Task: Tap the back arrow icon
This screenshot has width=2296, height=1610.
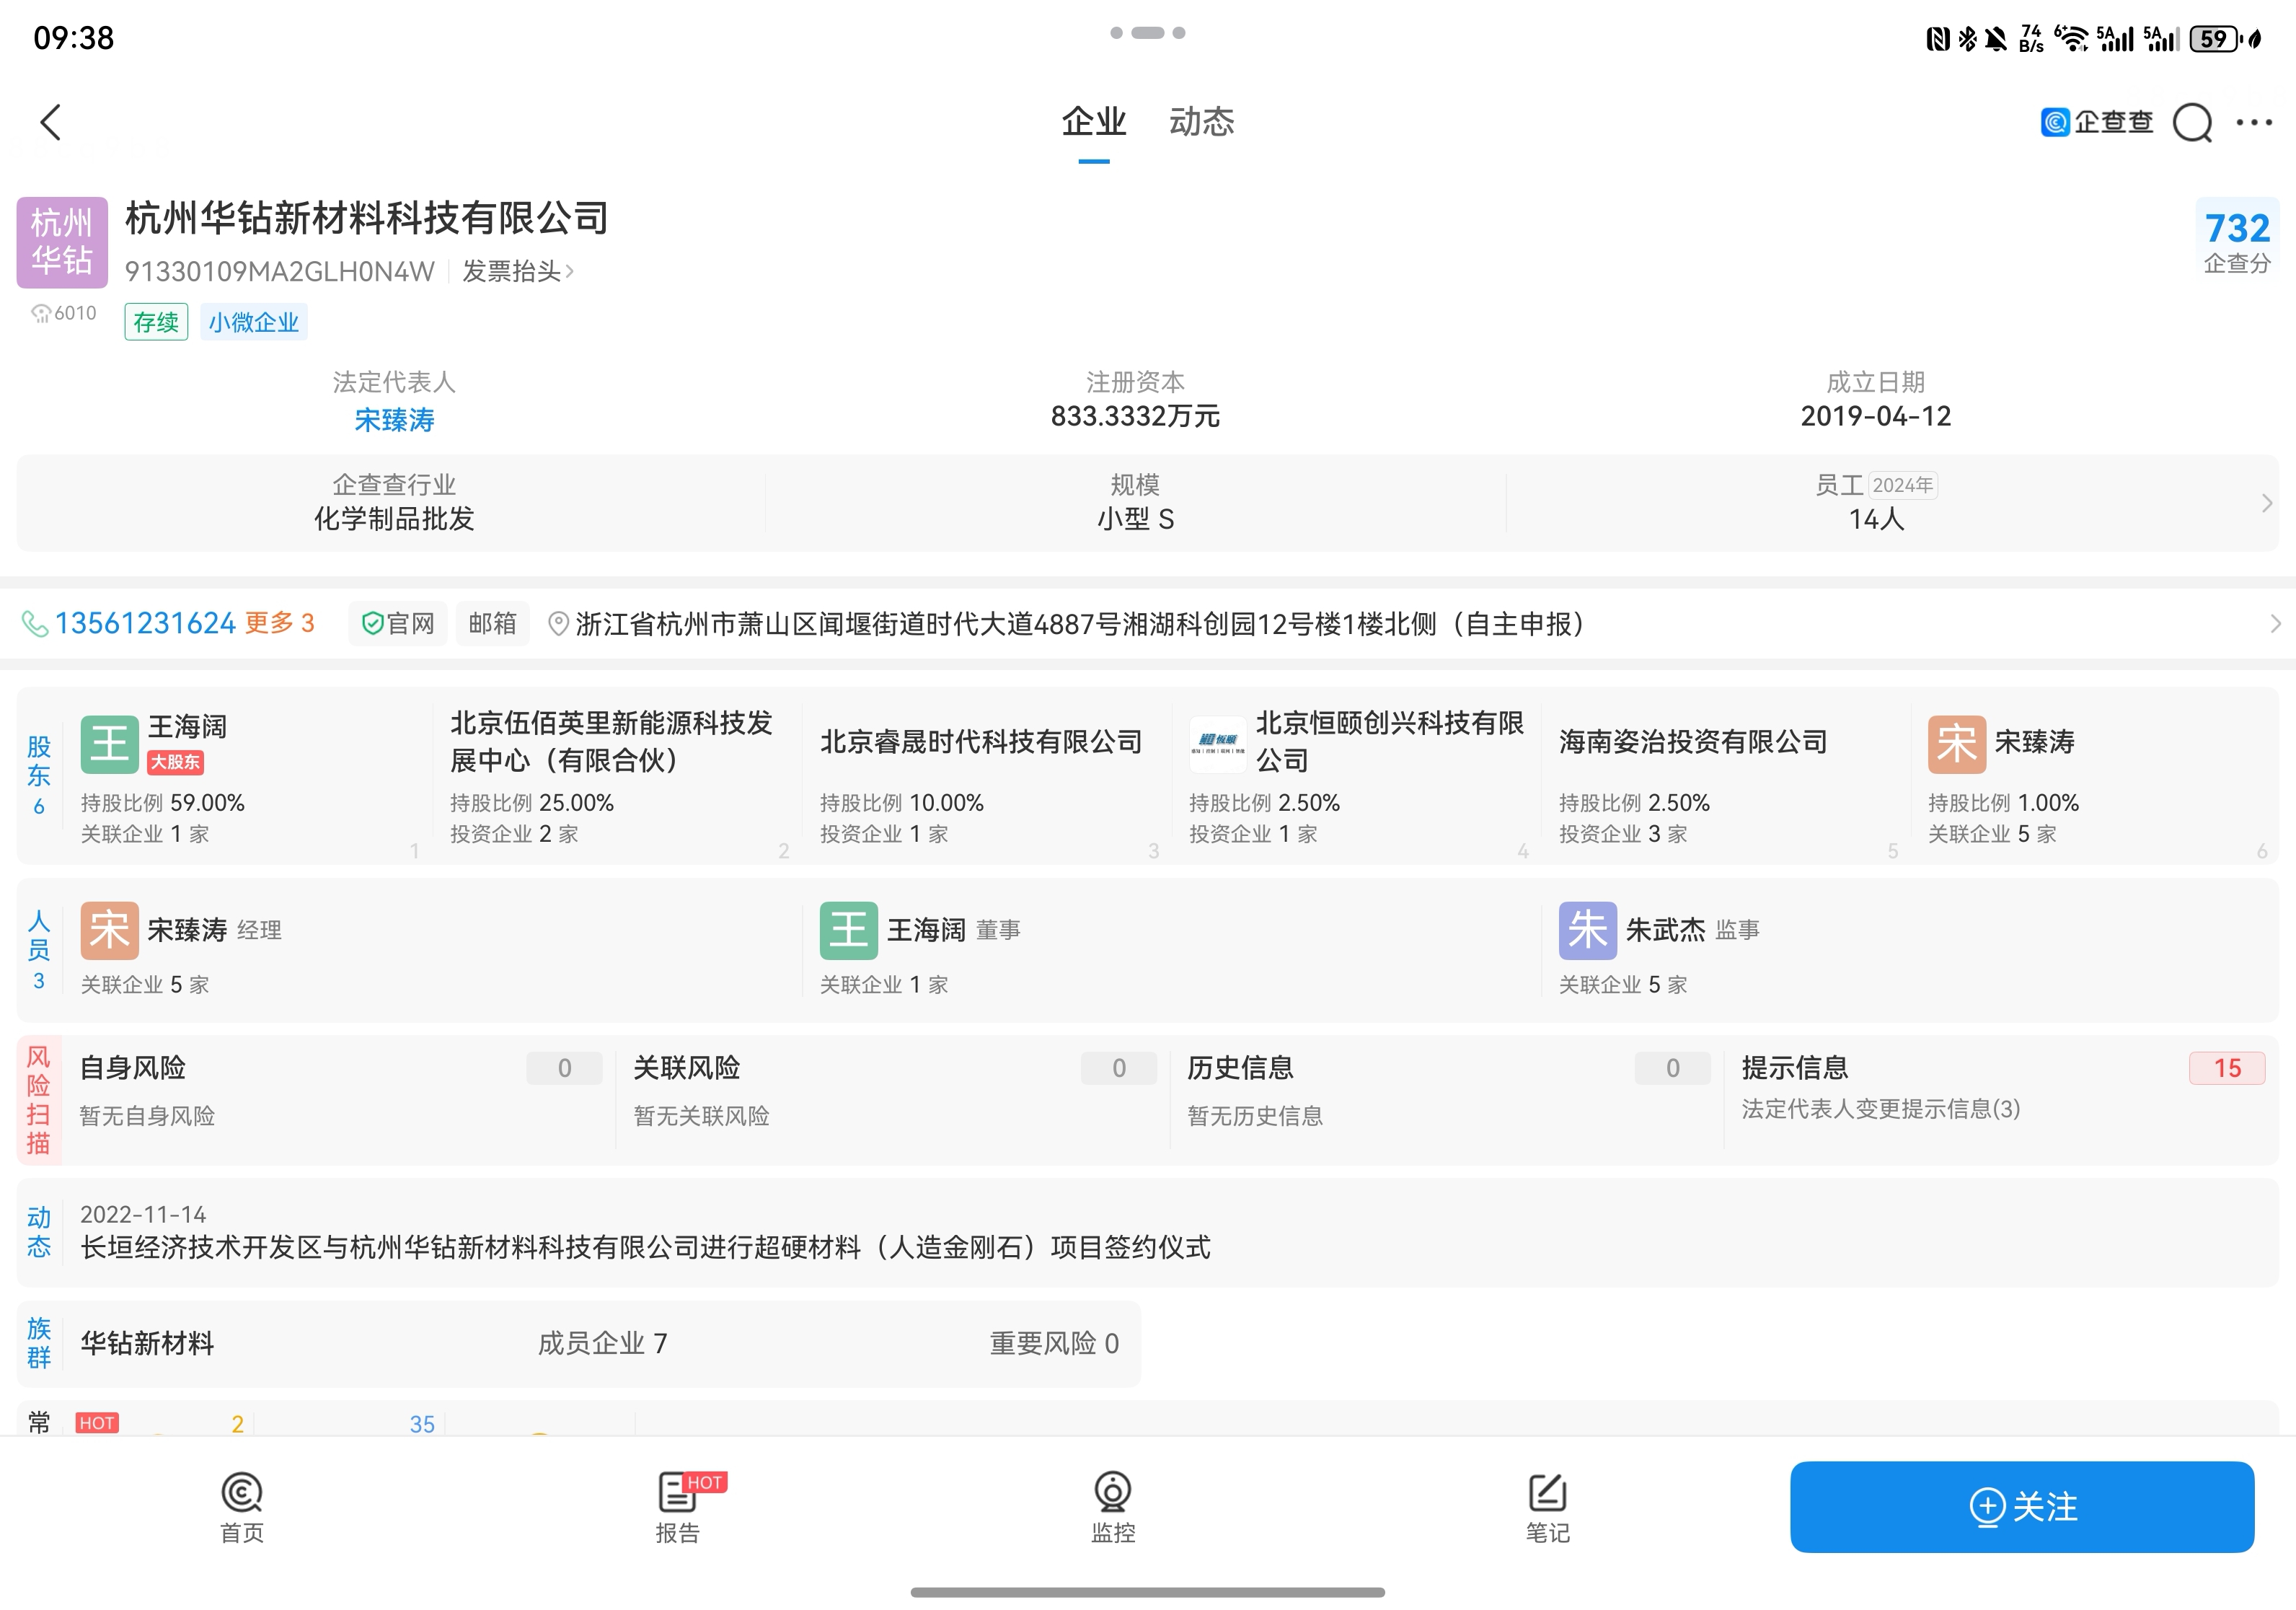Action: click(51, 122)
